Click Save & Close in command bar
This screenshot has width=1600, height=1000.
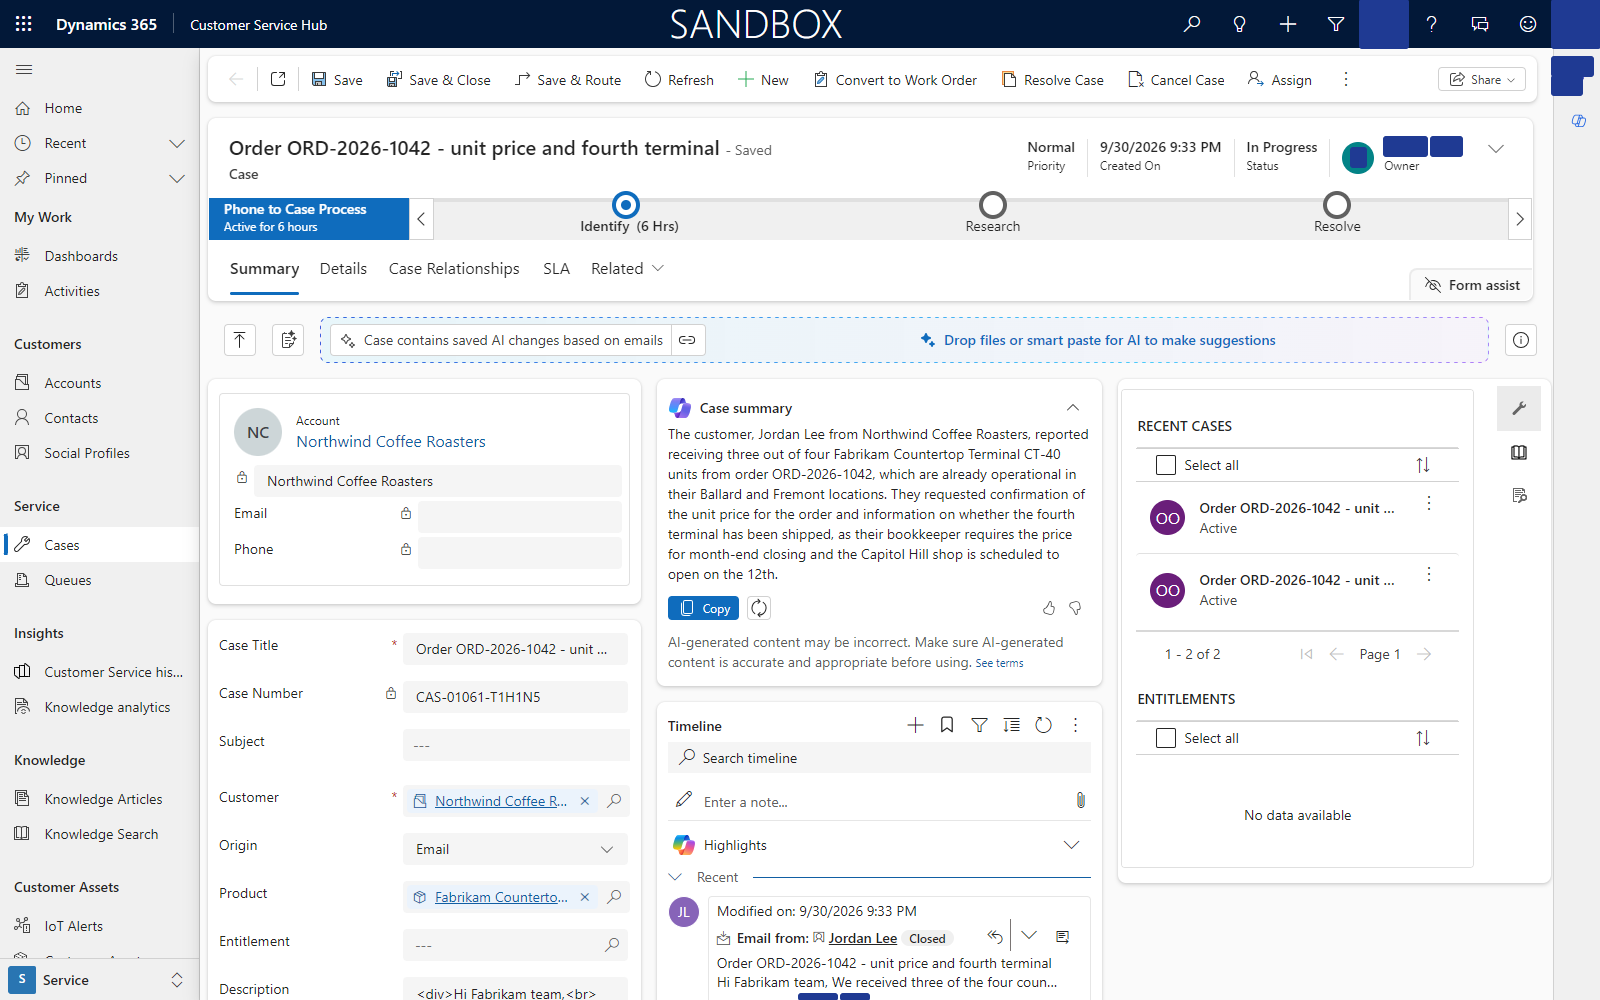click(439, 80)
